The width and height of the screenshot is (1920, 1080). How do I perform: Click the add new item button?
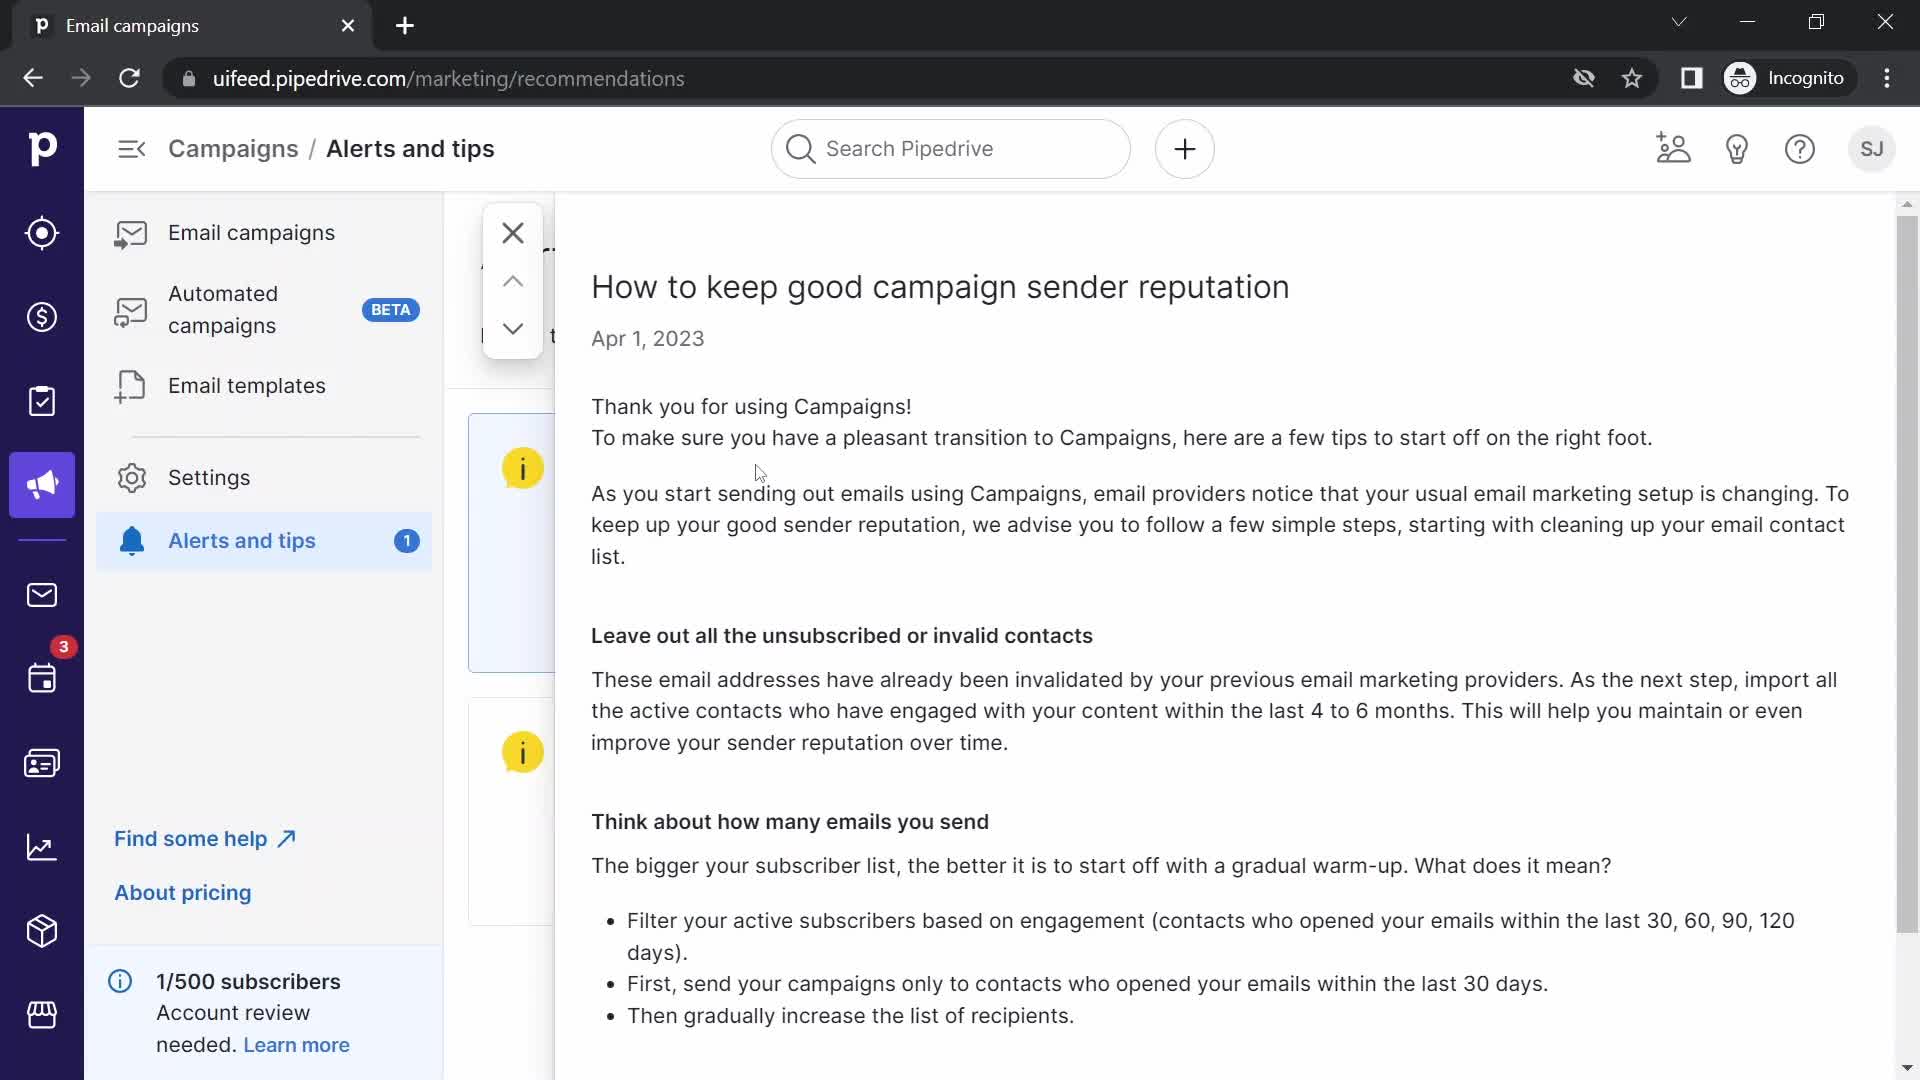(x=1184, y=149)
